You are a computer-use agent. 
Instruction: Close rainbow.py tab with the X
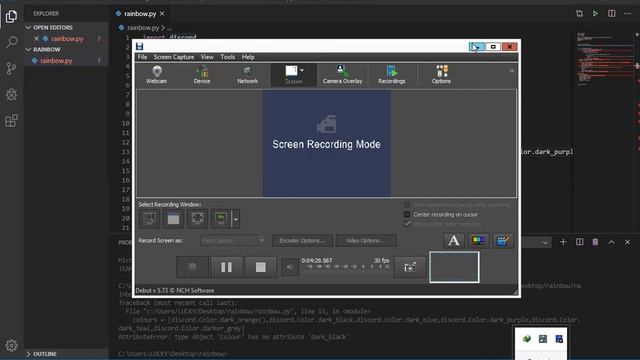162,14
